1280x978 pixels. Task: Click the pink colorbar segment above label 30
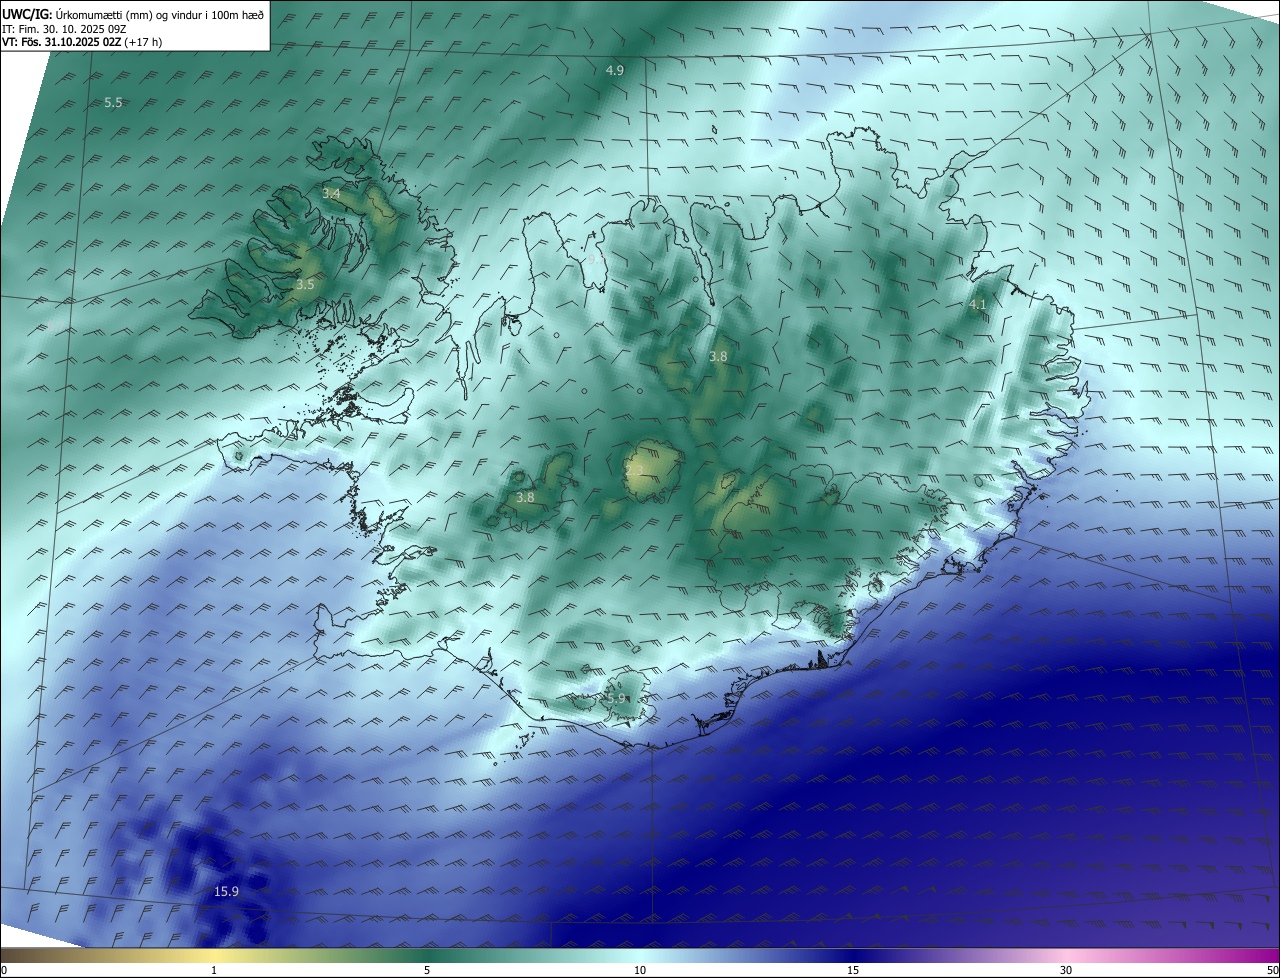pos(1066,955)
